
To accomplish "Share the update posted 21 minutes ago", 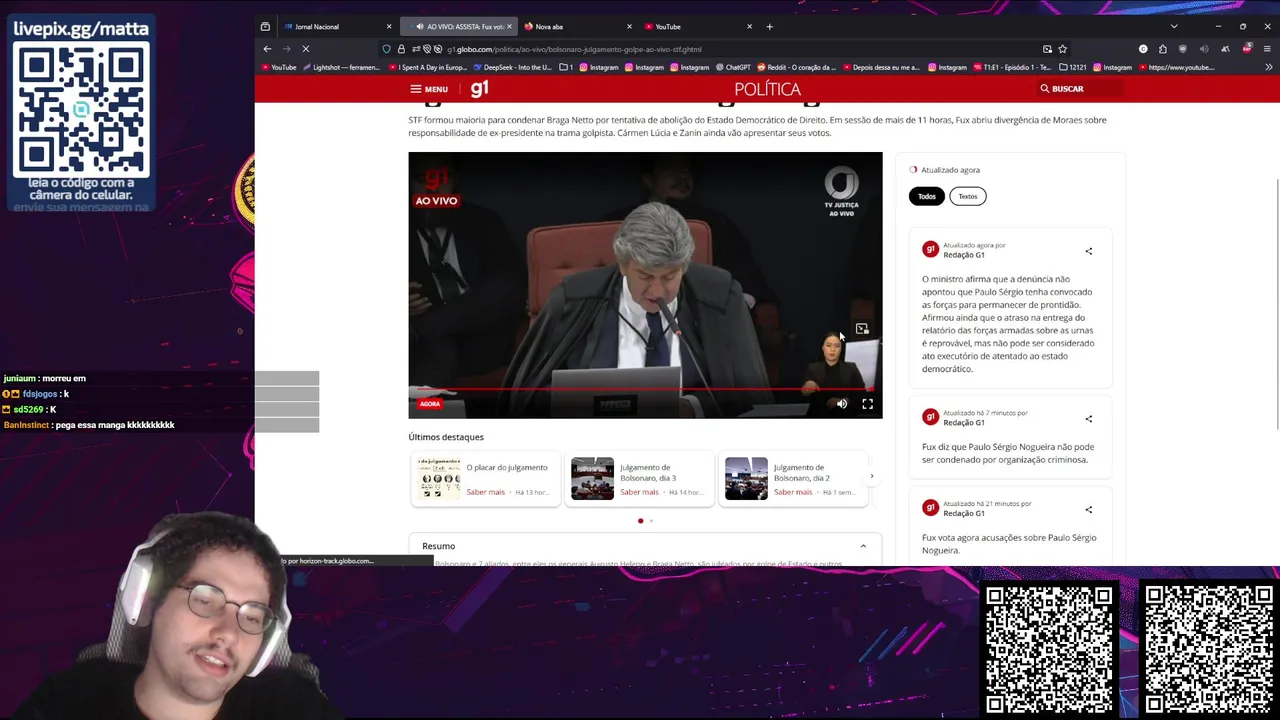I will (1089, 510).
